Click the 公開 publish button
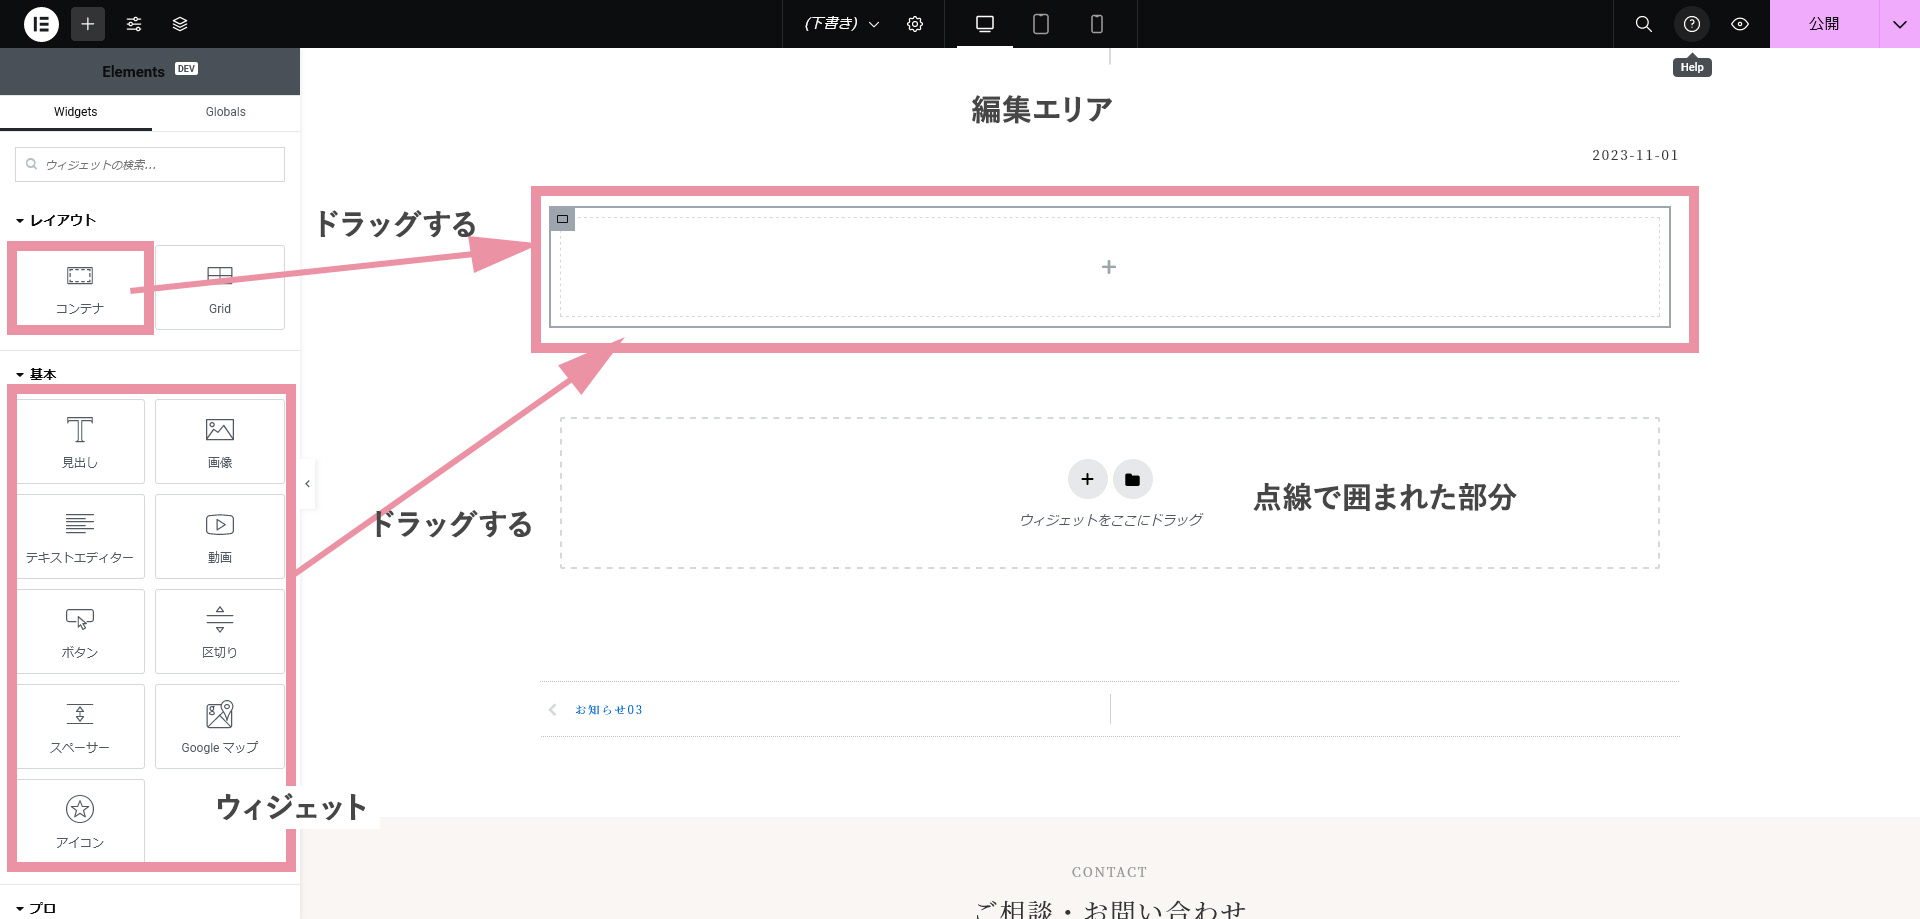Viewport: 1920px width, 919px height. click(x=1824, y=24)
